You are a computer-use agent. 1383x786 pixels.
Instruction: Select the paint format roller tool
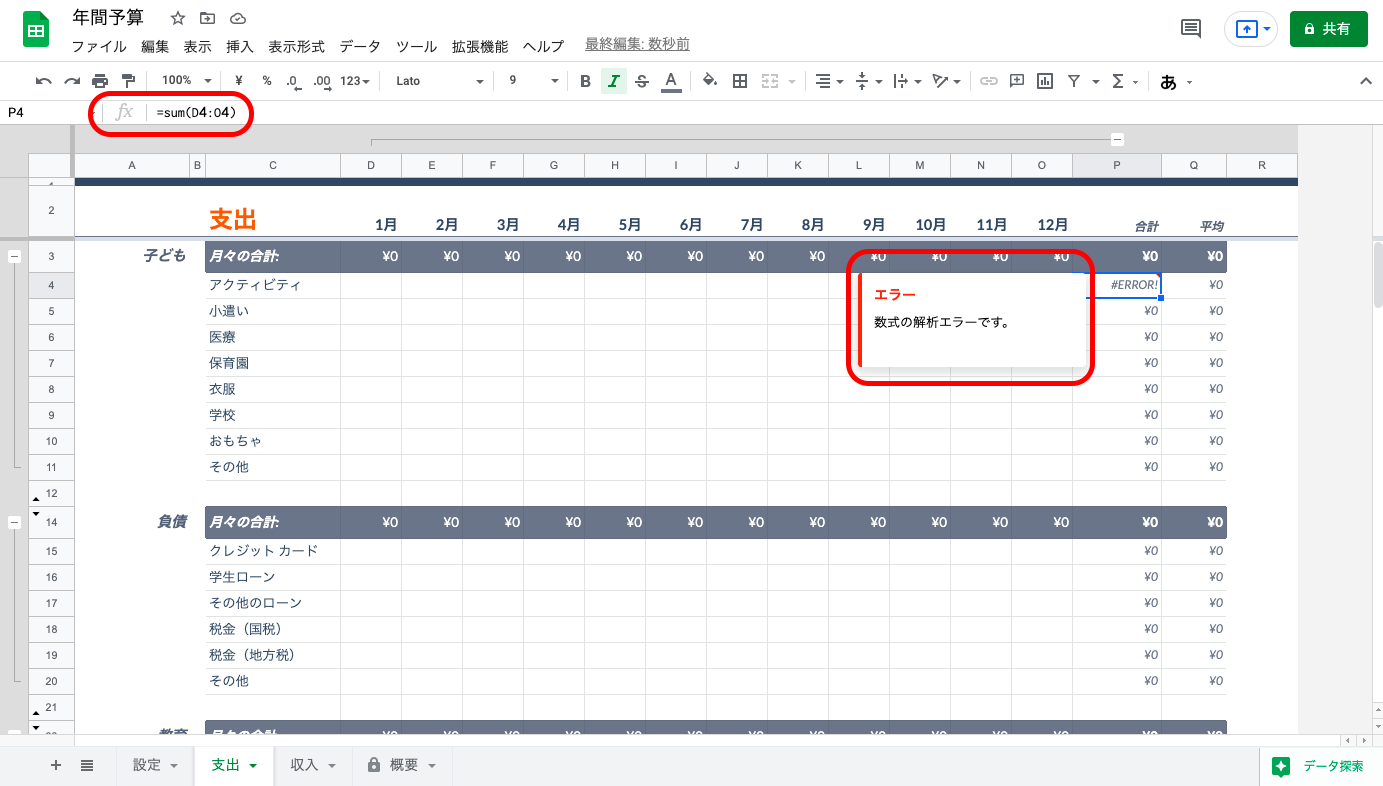click(x=128, y=81)
